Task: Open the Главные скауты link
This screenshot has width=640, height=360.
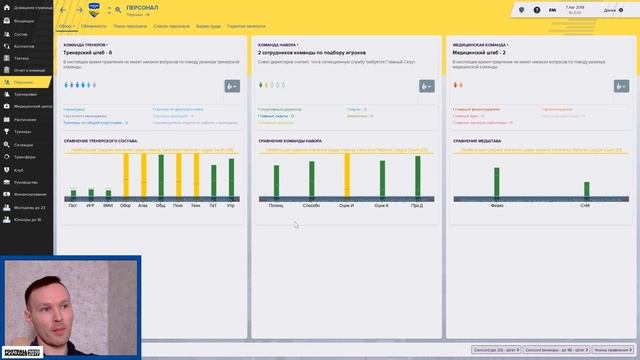Action: click(x=276, y=116)
